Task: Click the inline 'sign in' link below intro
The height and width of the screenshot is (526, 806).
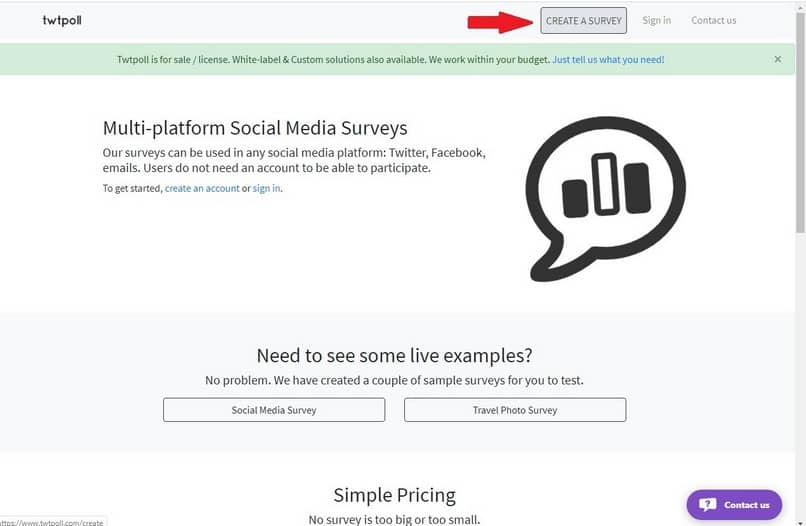Action: pyautogui.click(x=266, y=188)
